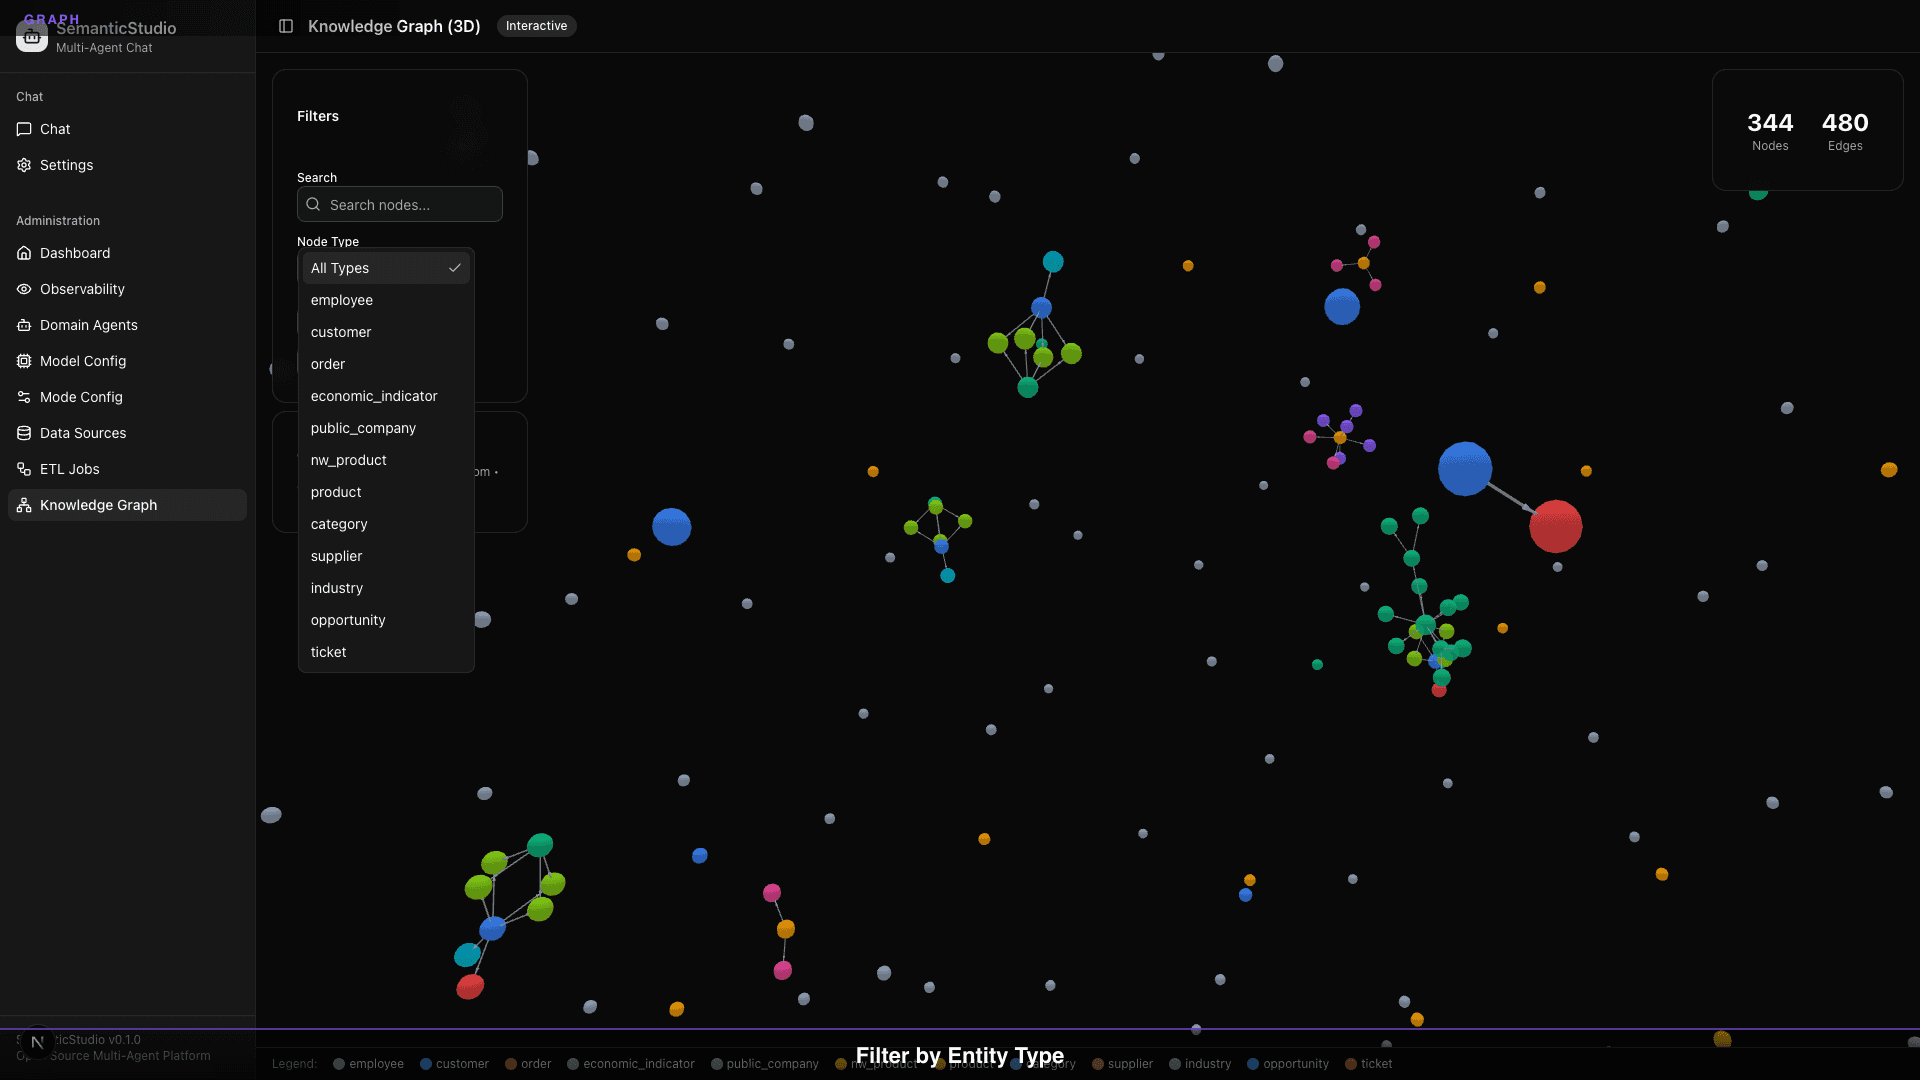Choose product node type

pos(386,492)
